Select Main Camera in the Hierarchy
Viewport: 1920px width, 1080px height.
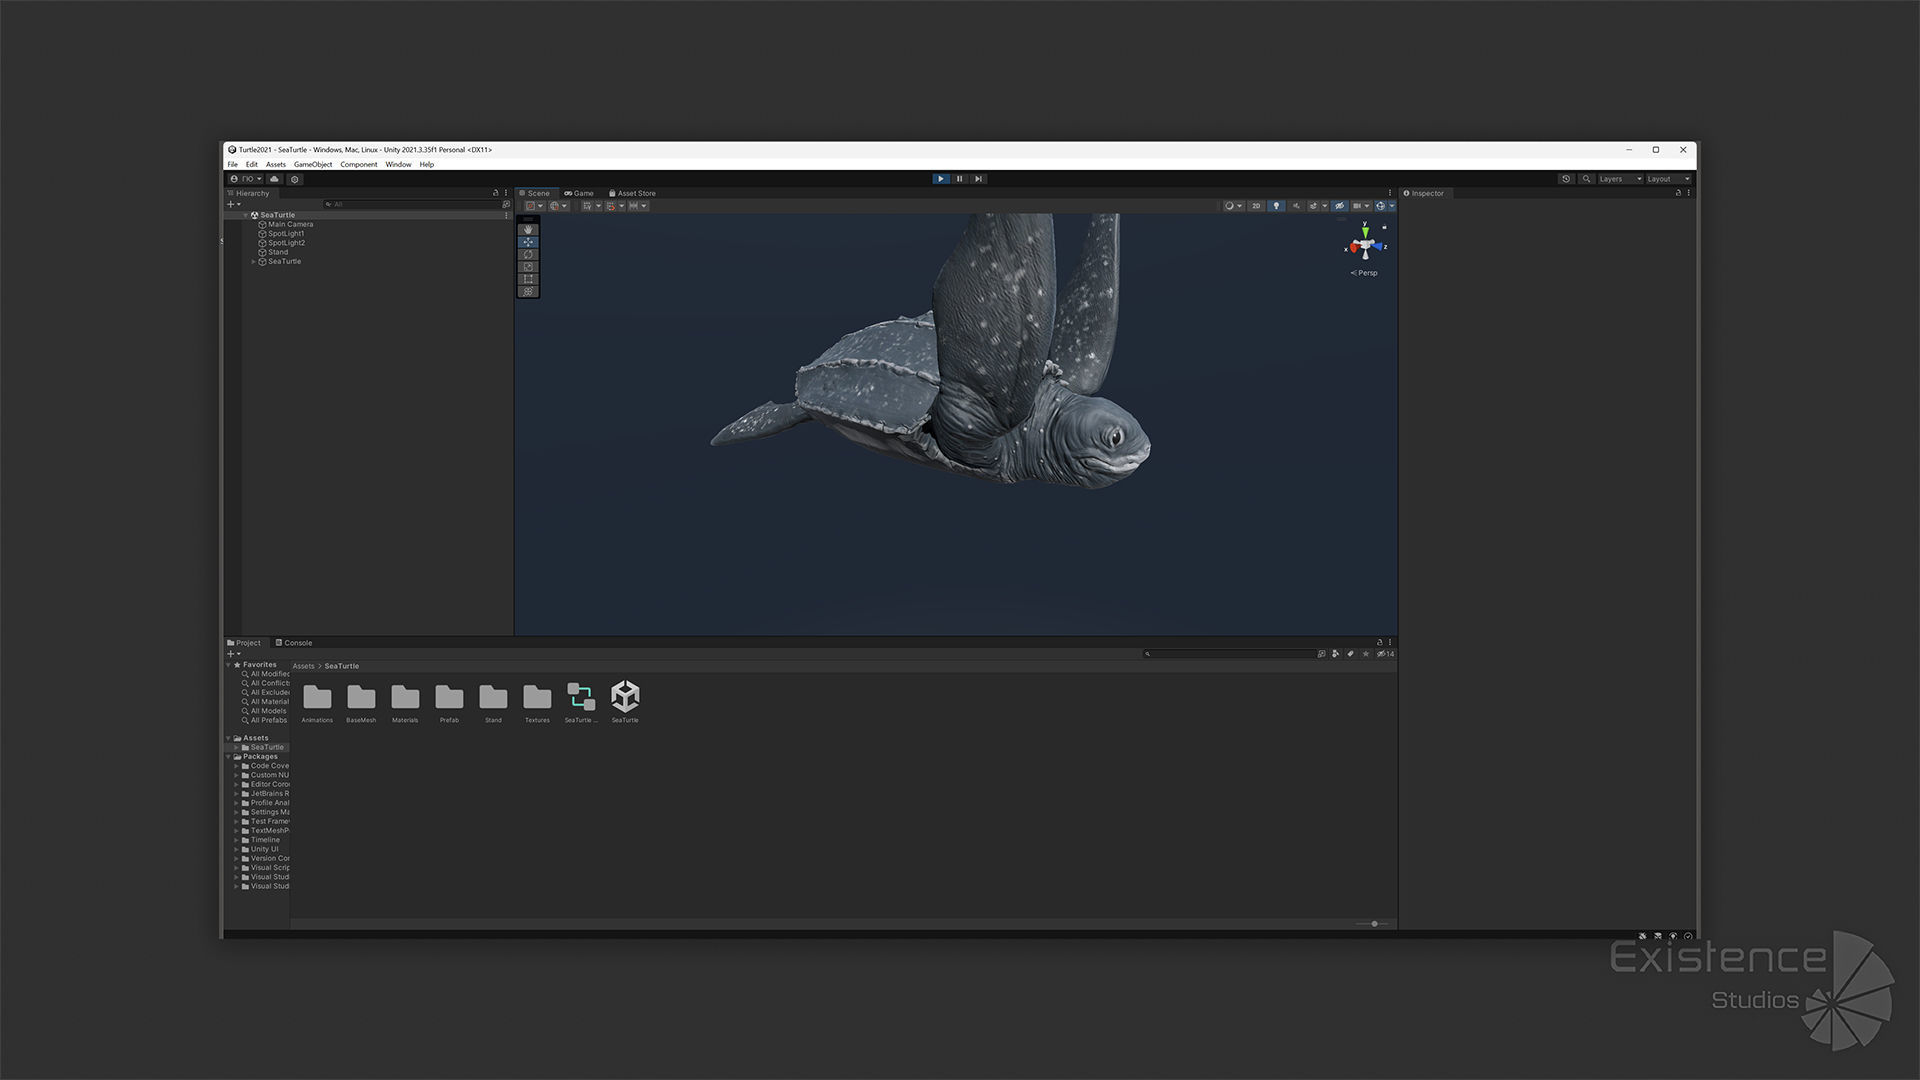click(x=290, y=224)
